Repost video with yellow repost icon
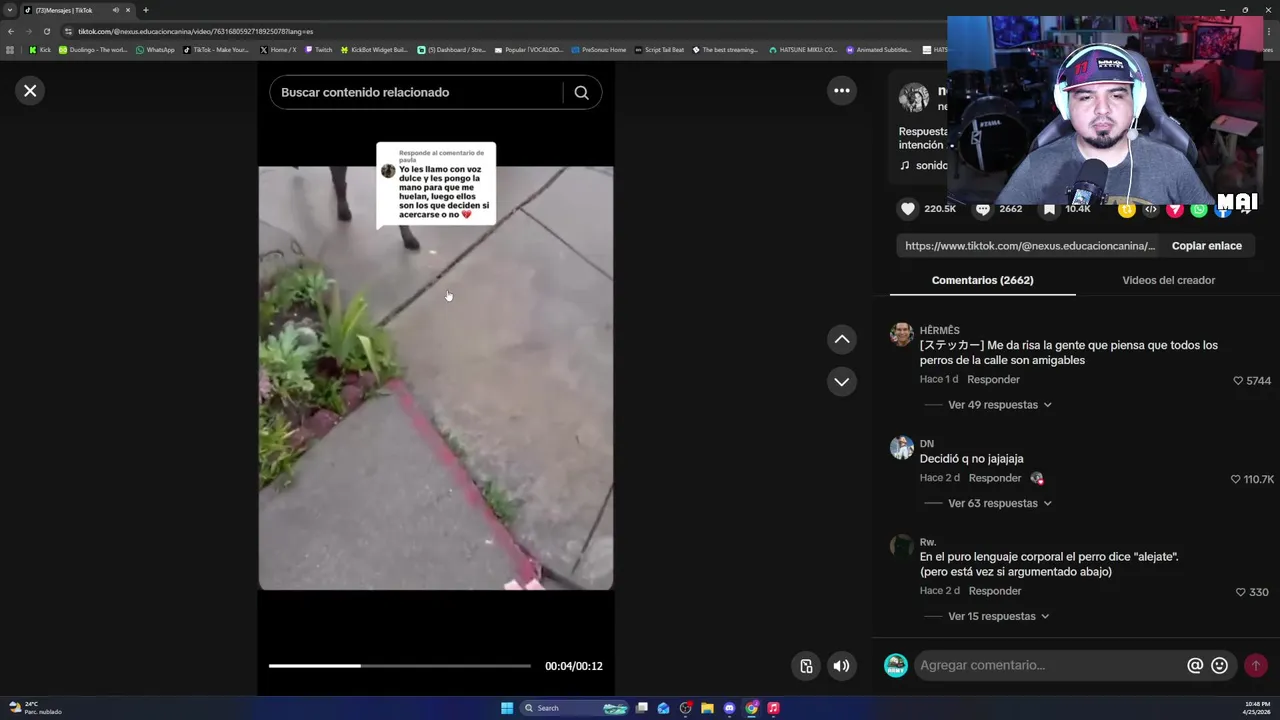The width and height of the screenshot is (1280, 720). (1127, 209)
